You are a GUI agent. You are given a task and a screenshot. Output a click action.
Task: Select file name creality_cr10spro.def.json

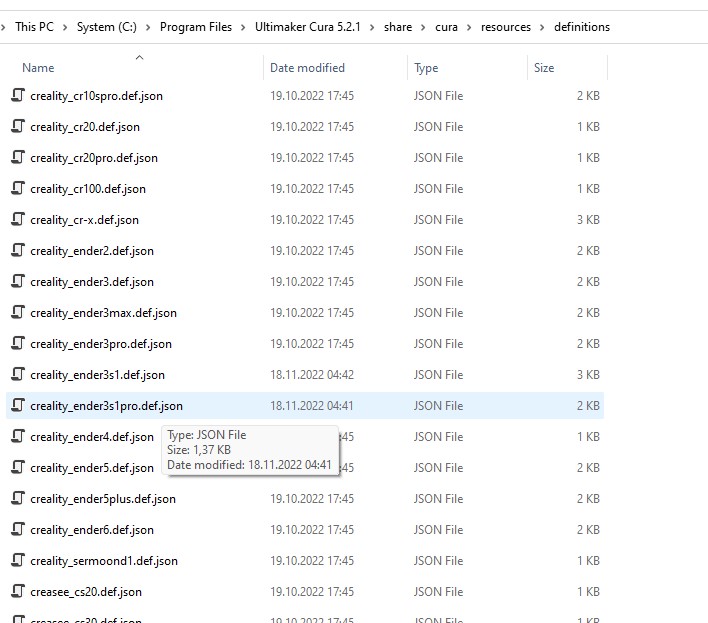pos(96,96)
